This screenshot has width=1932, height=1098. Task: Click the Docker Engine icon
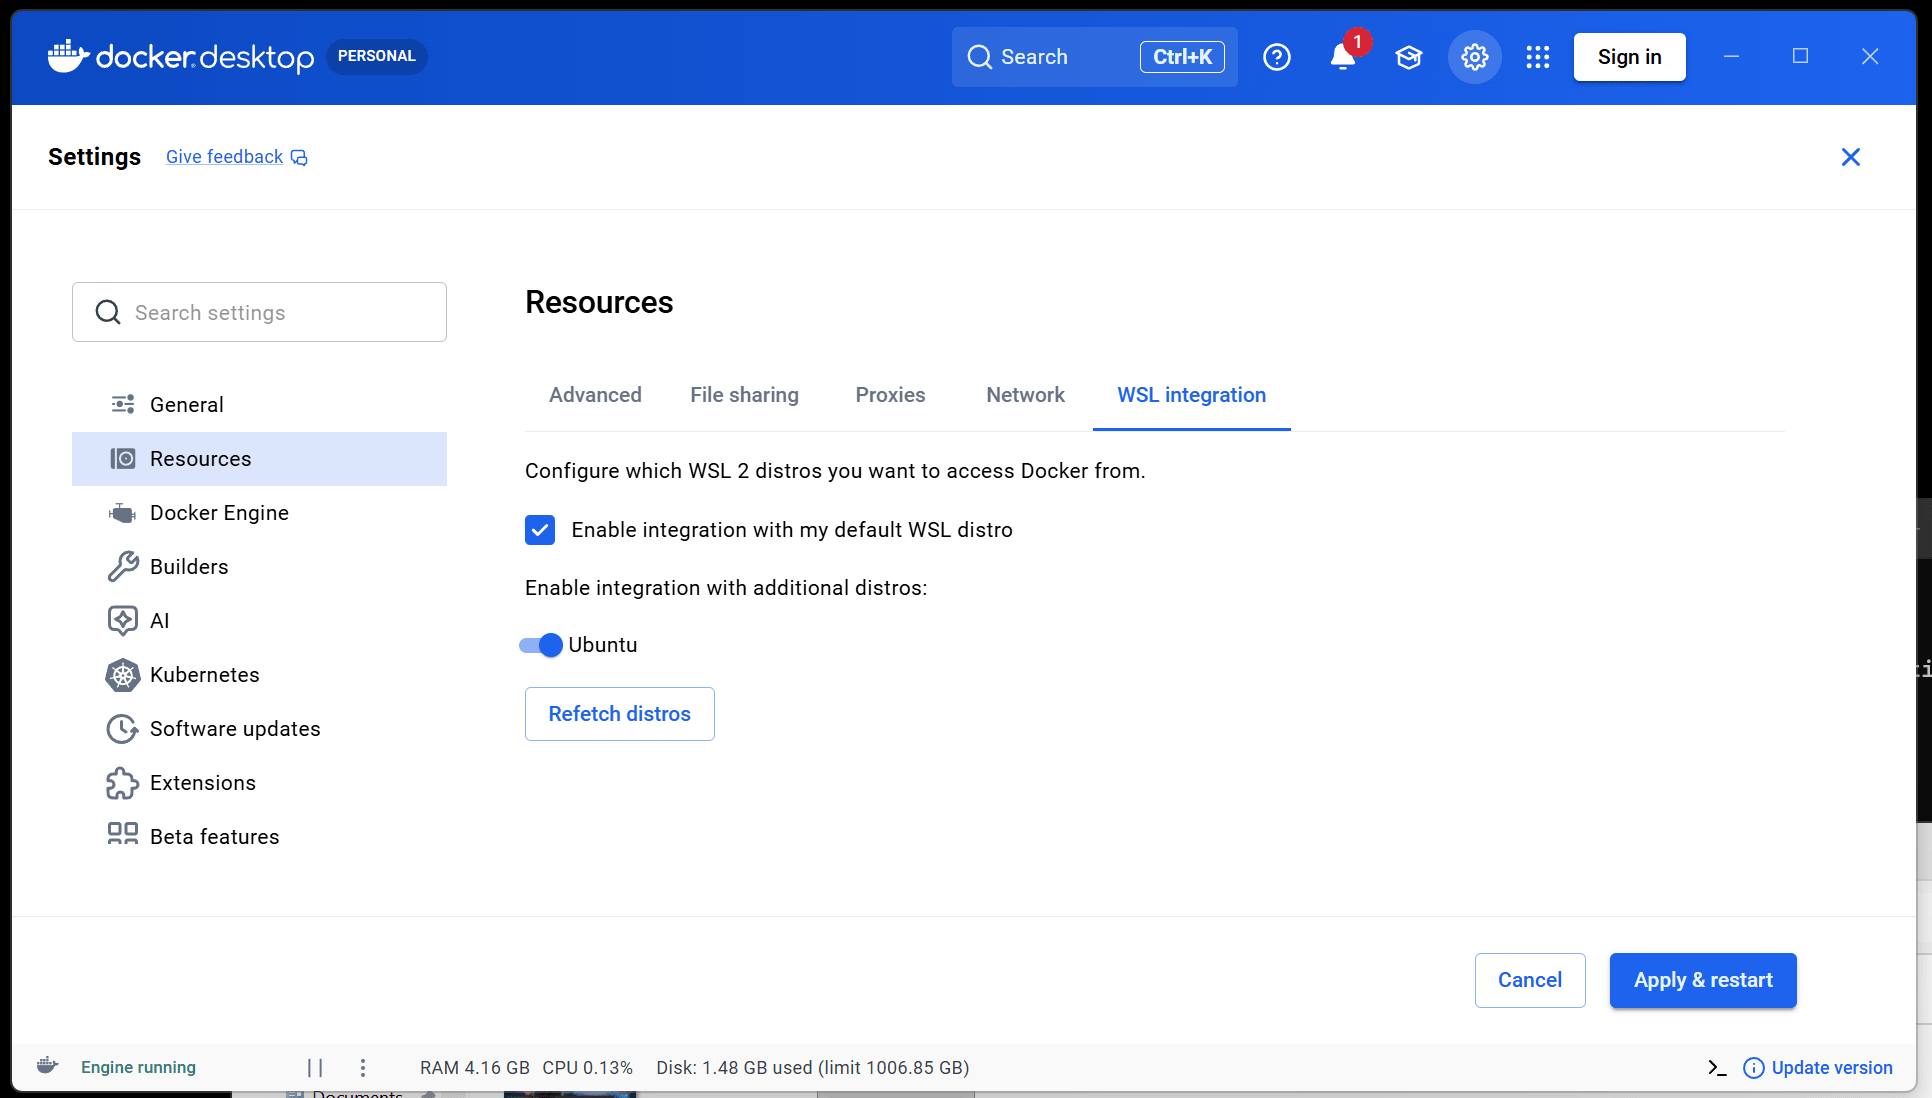coord(123,513)
